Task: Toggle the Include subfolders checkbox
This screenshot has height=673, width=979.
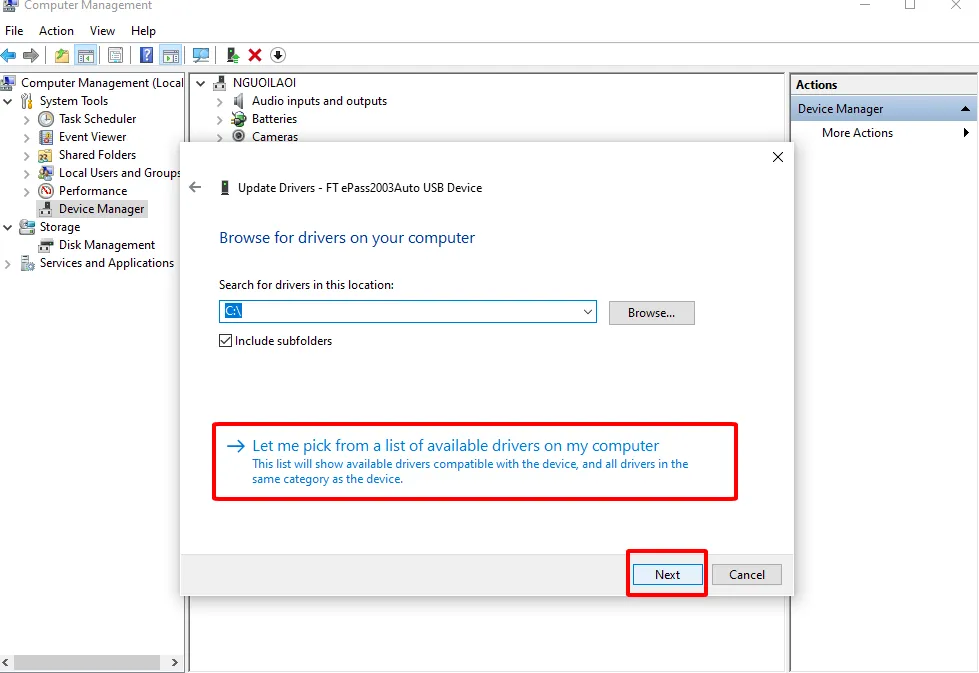Action: pos(225,341)
